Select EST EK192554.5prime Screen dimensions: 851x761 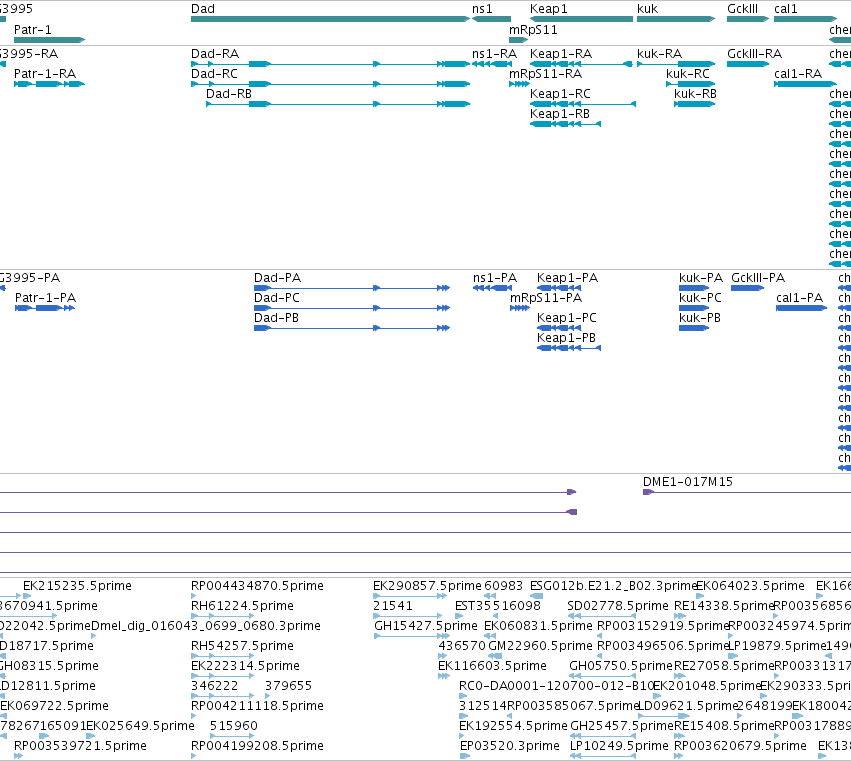[x=513, y=727]
